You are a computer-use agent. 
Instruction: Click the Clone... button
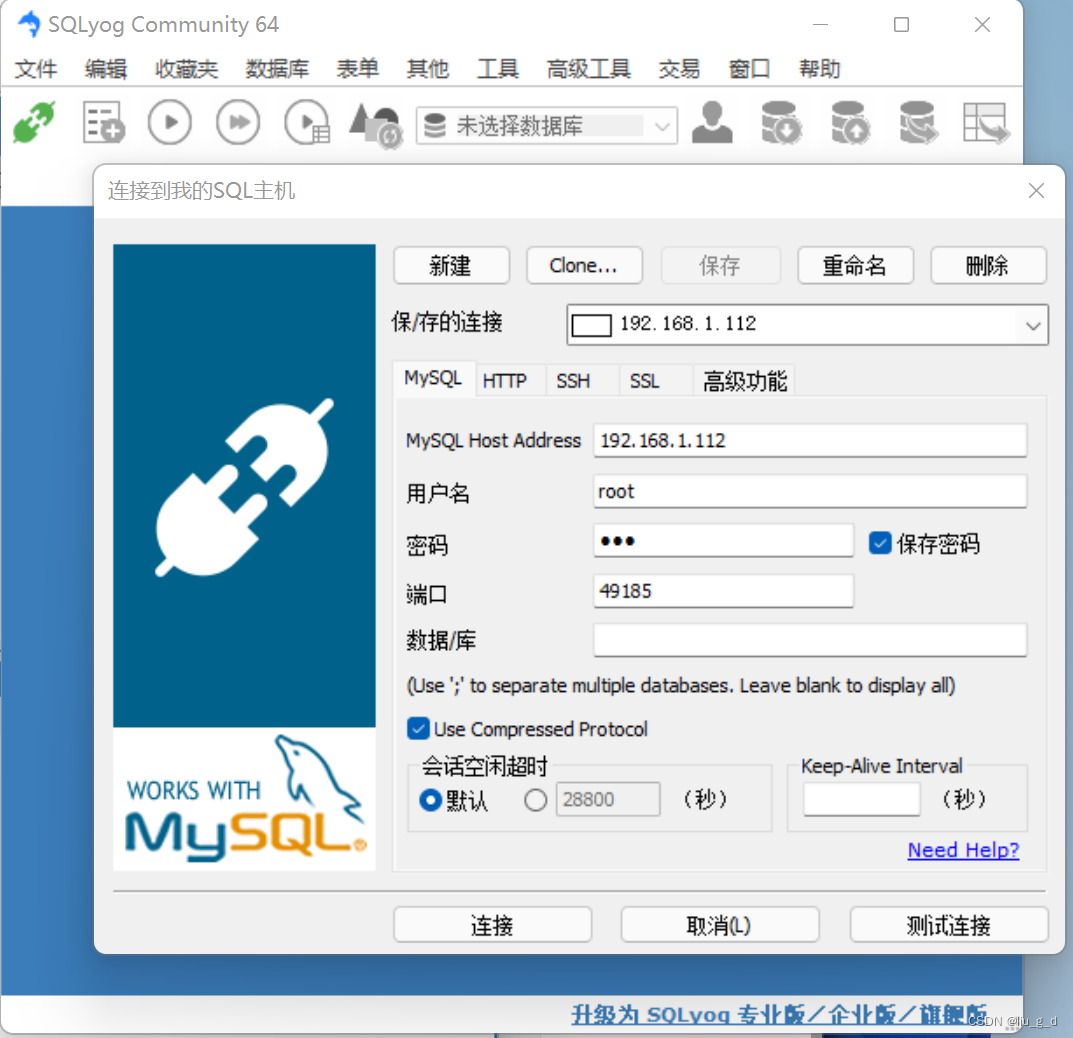584,265
